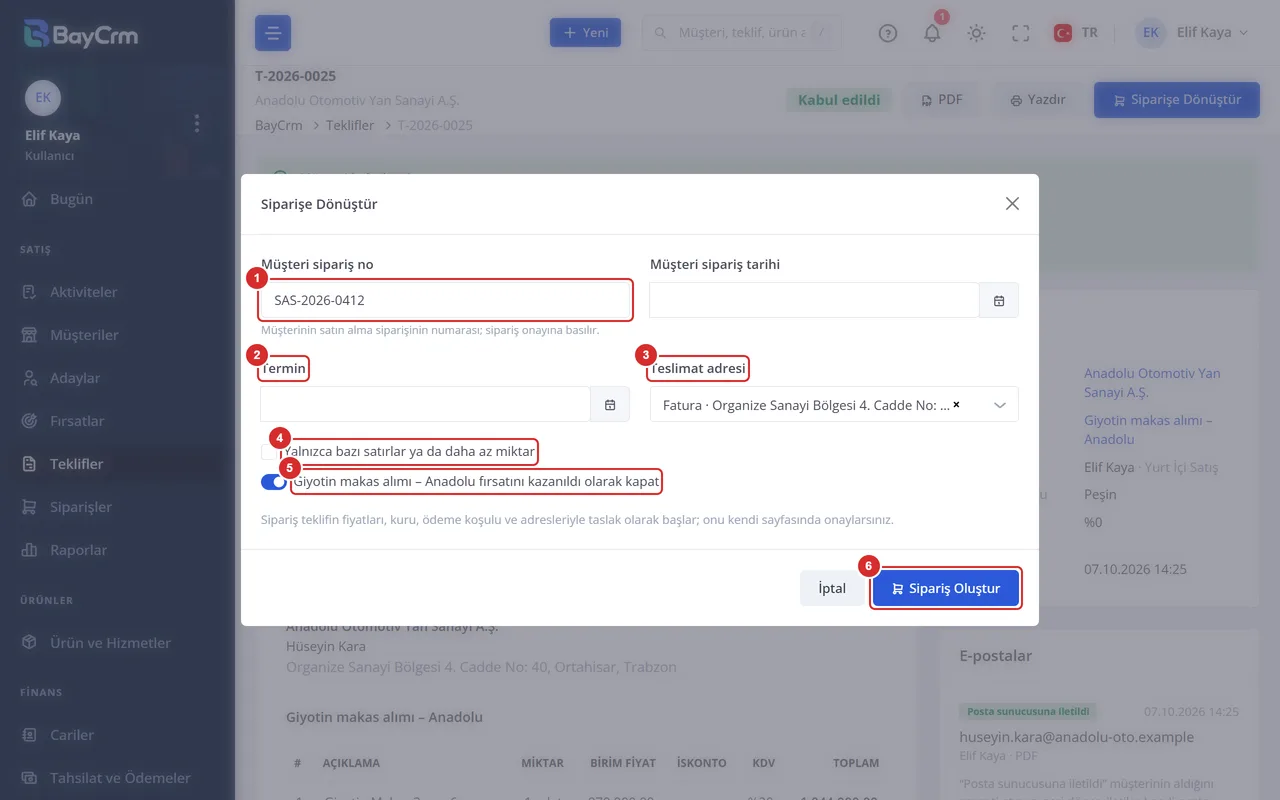The height and width of the screenshot is (800, 1280).
Task: Click the huseyin.kara@anadolu-oto.example email text
Action: pos(1076,737)
